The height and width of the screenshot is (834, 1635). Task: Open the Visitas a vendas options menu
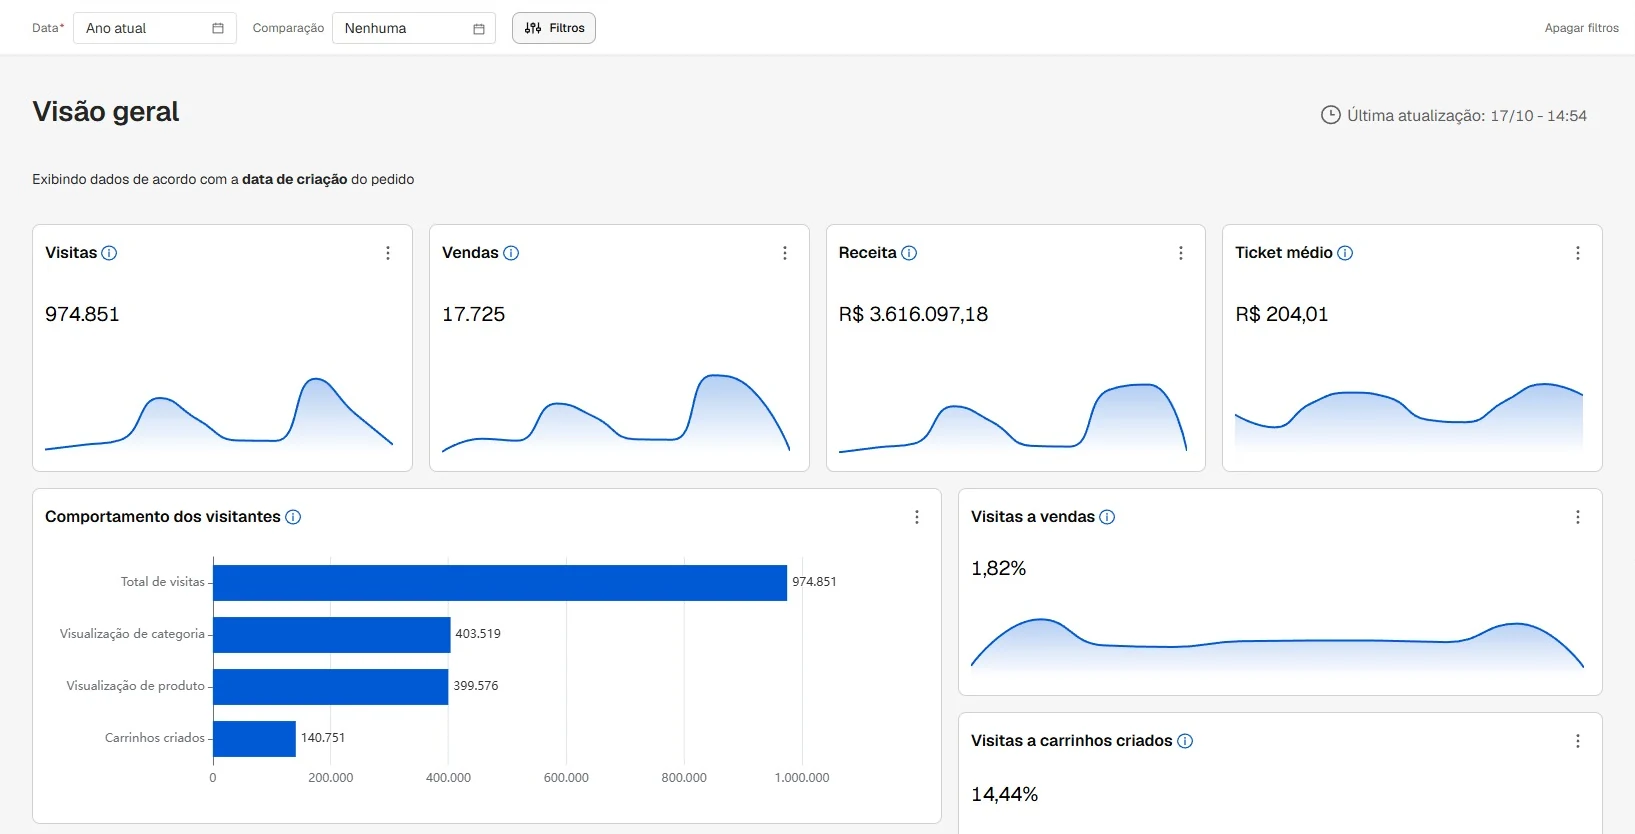[1578, 517]
